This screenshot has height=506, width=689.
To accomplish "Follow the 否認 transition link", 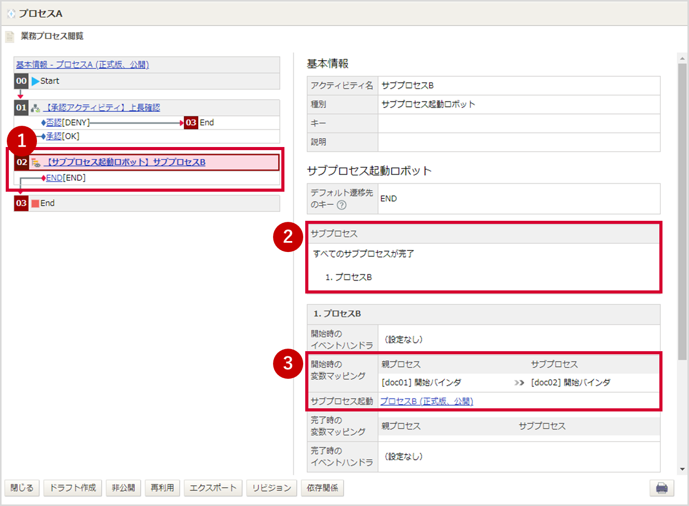I will [x=54, y=123].
